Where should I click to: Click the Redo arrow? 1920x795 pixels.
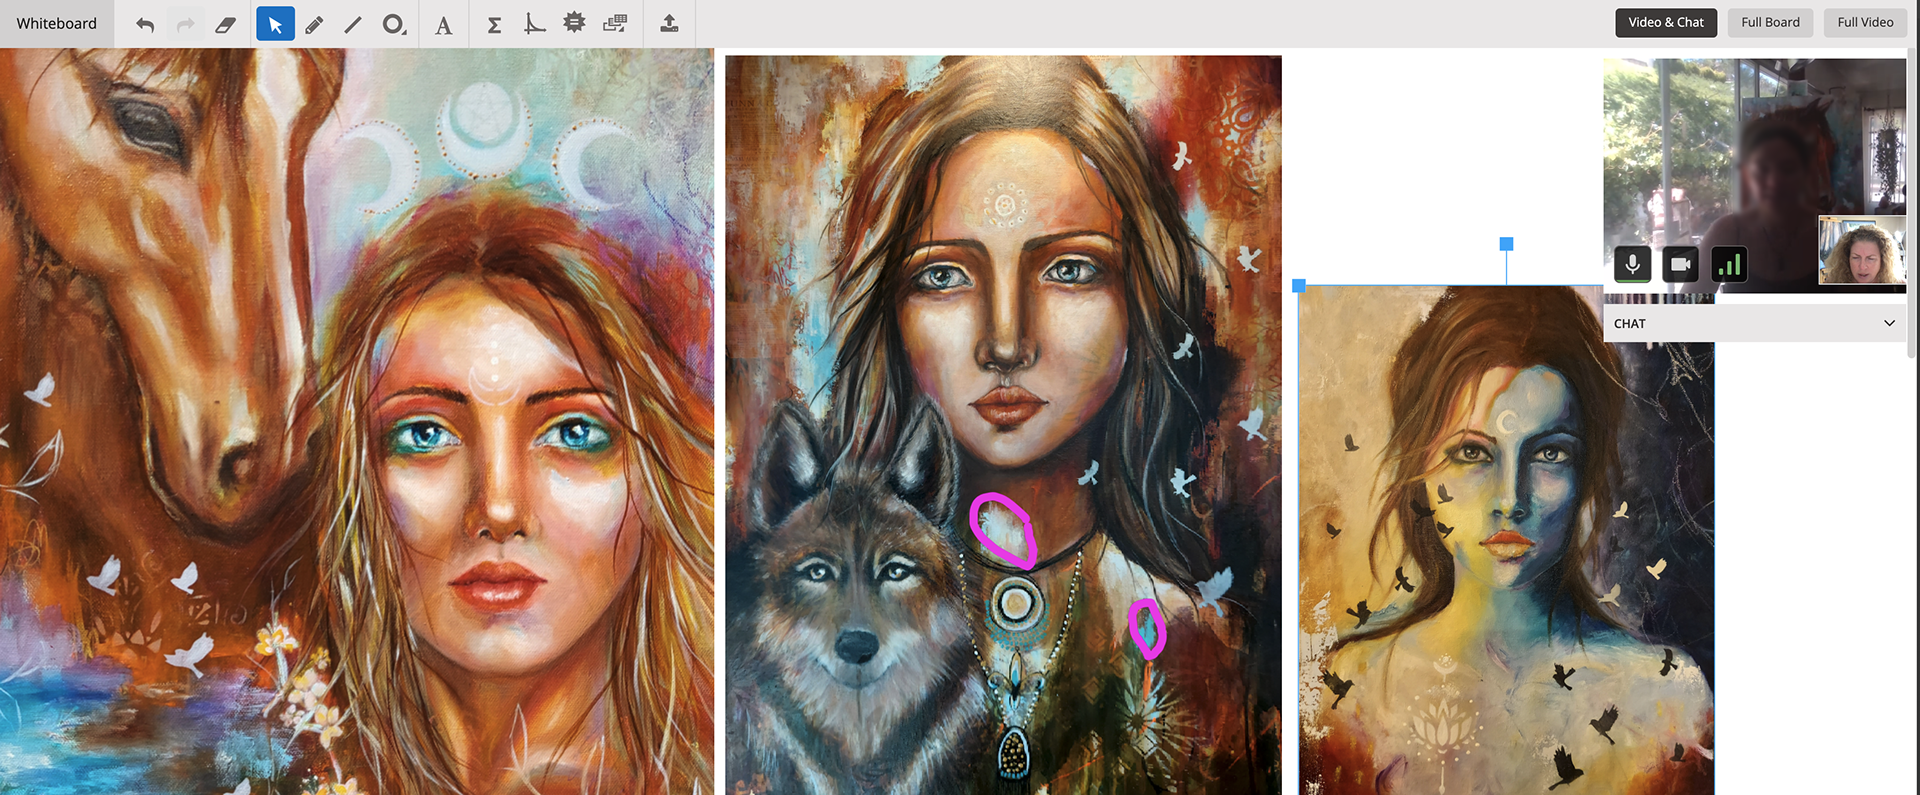(x=185, y=24)
